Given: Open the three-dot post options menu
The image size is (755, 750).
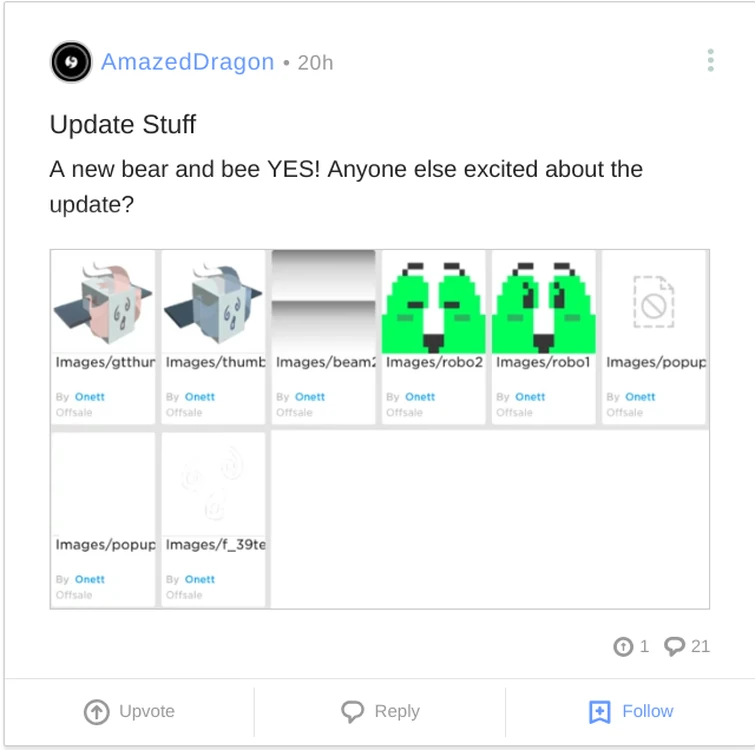Looking at the screenshot, I should pyautogui.click(x=710, y=61).
